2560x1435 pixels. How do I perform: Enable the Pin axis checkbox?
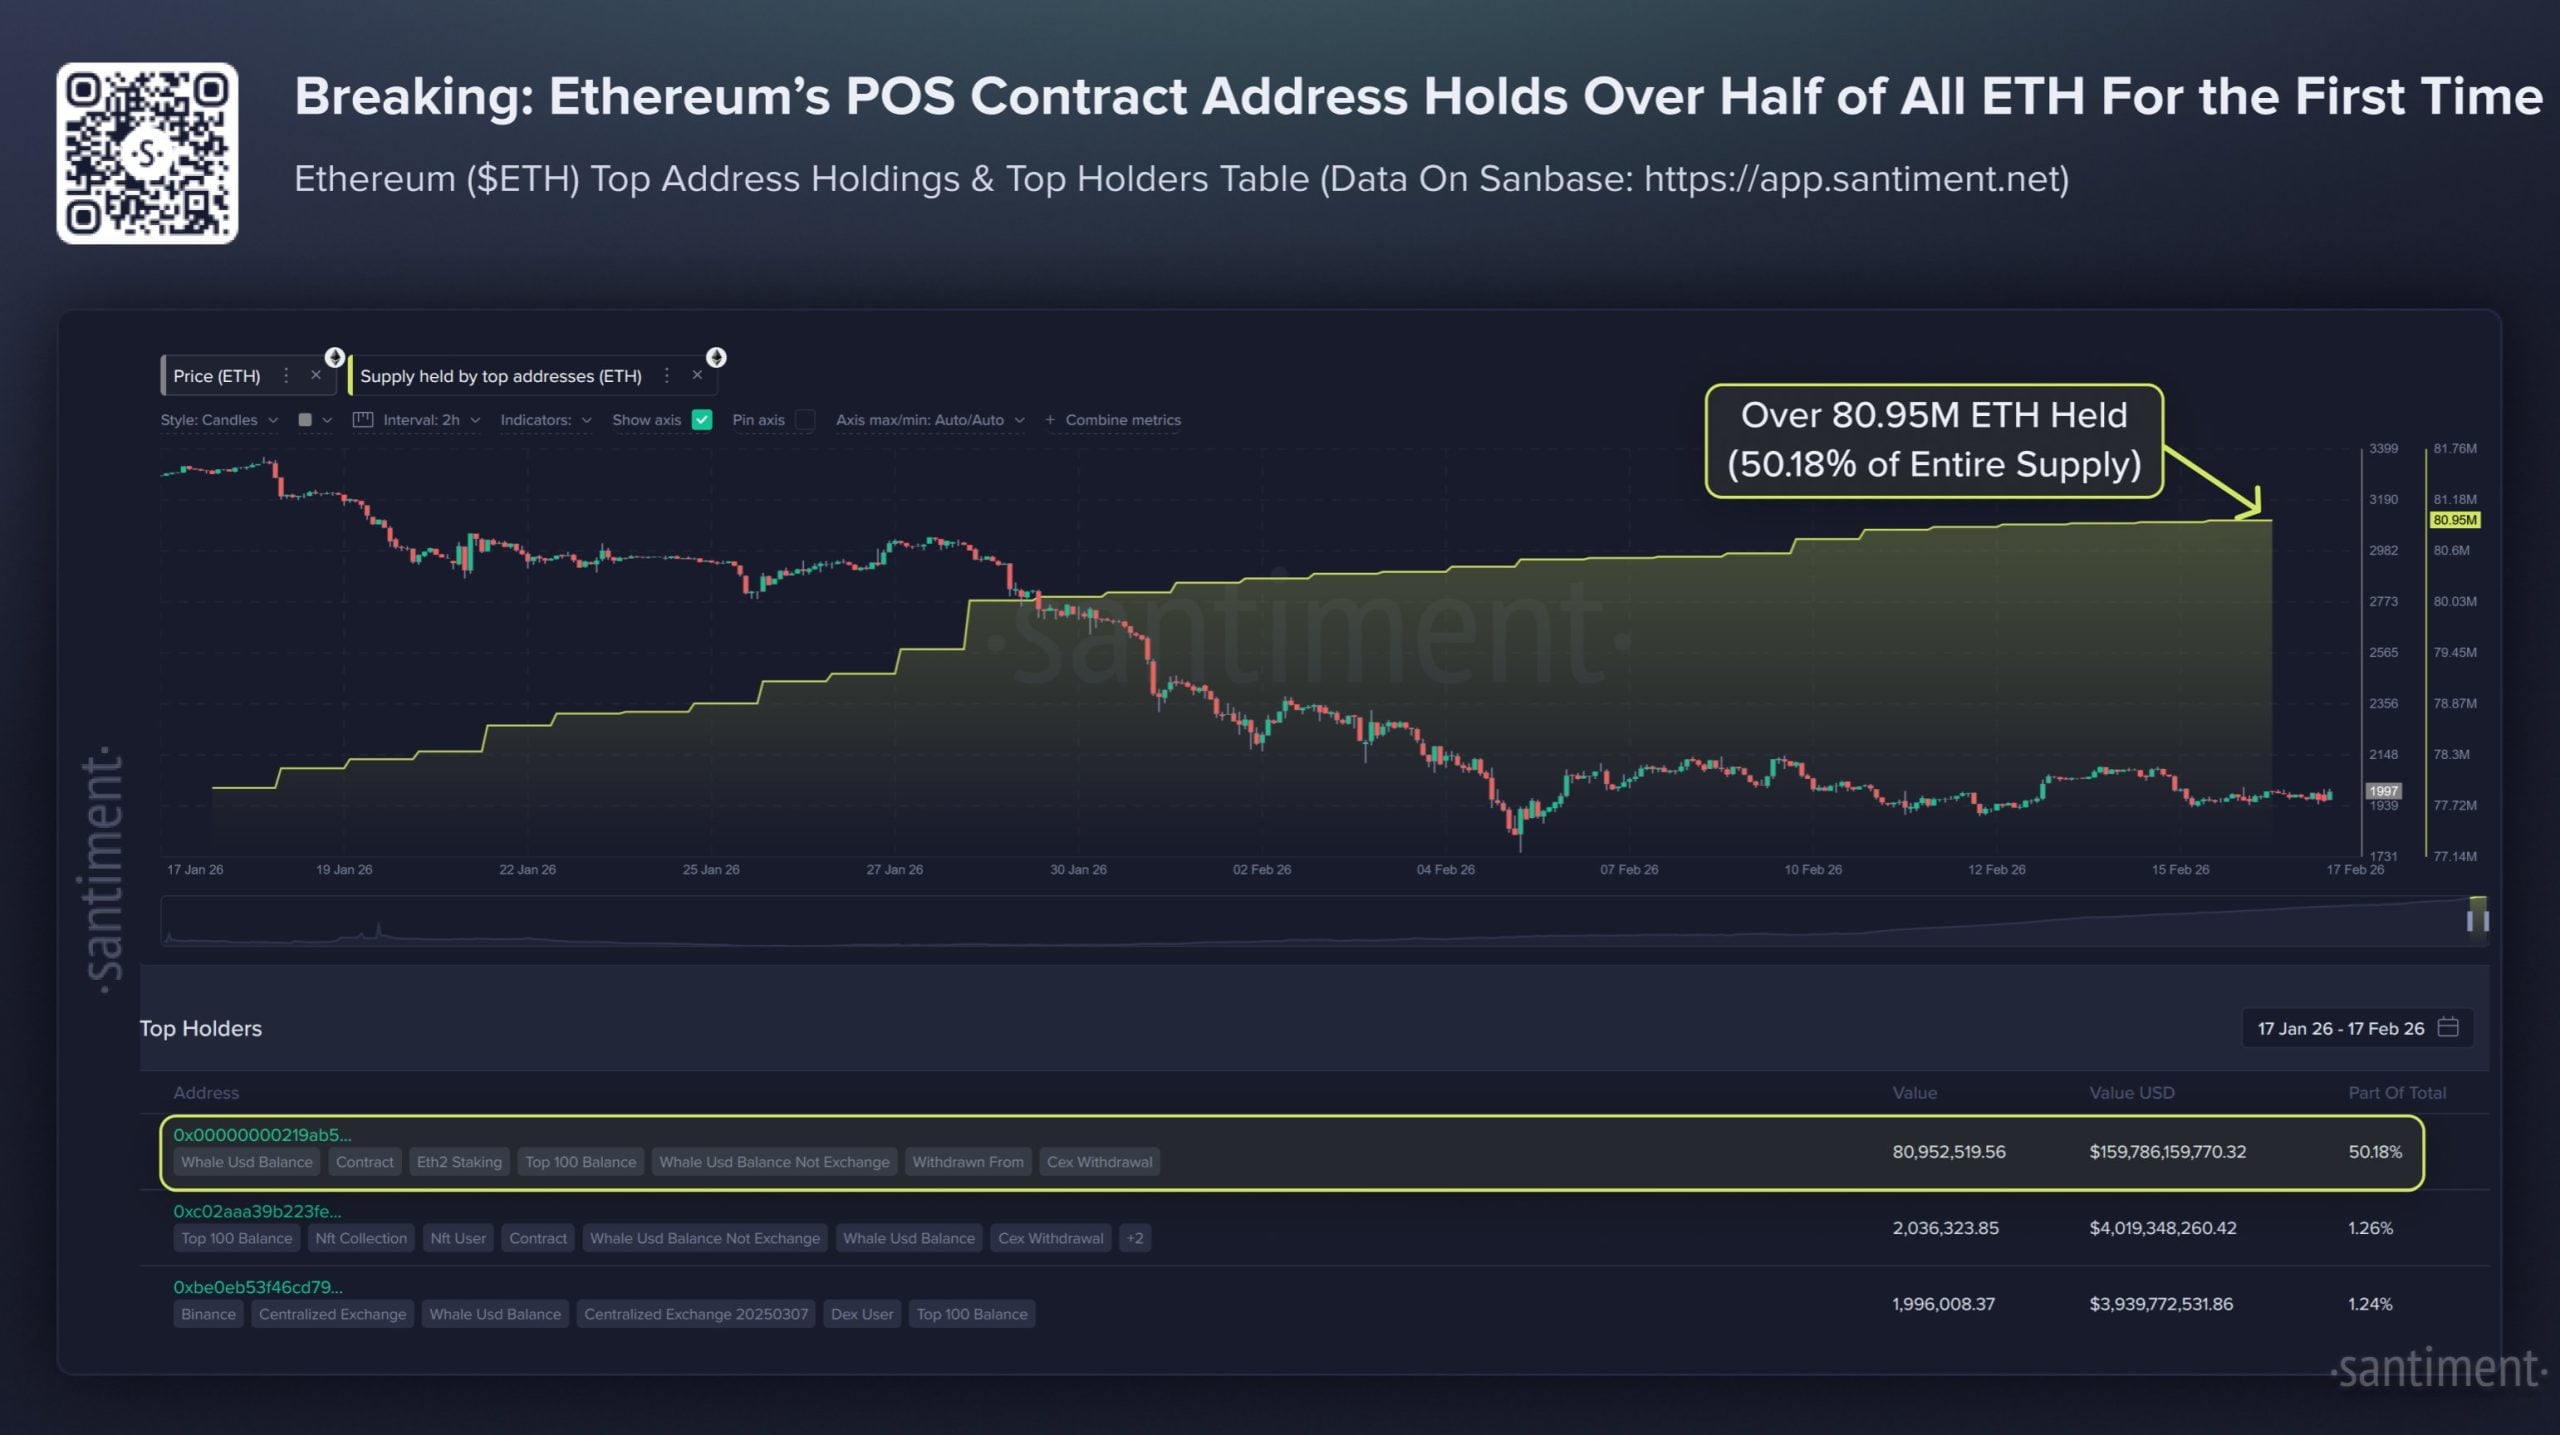pyautogui.click(x=805, y=420)
